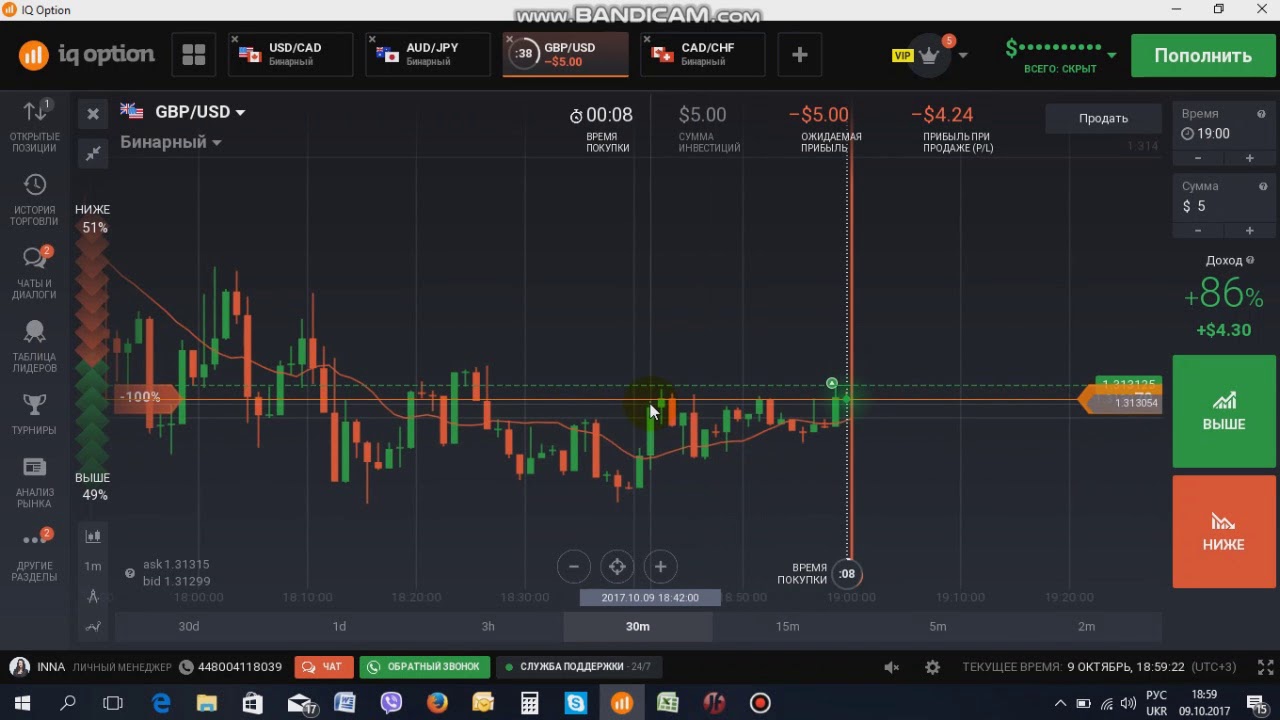This screenshot has width=1280, height=720.
Task: Select 2m timeframe
Action: [1087, 626]
